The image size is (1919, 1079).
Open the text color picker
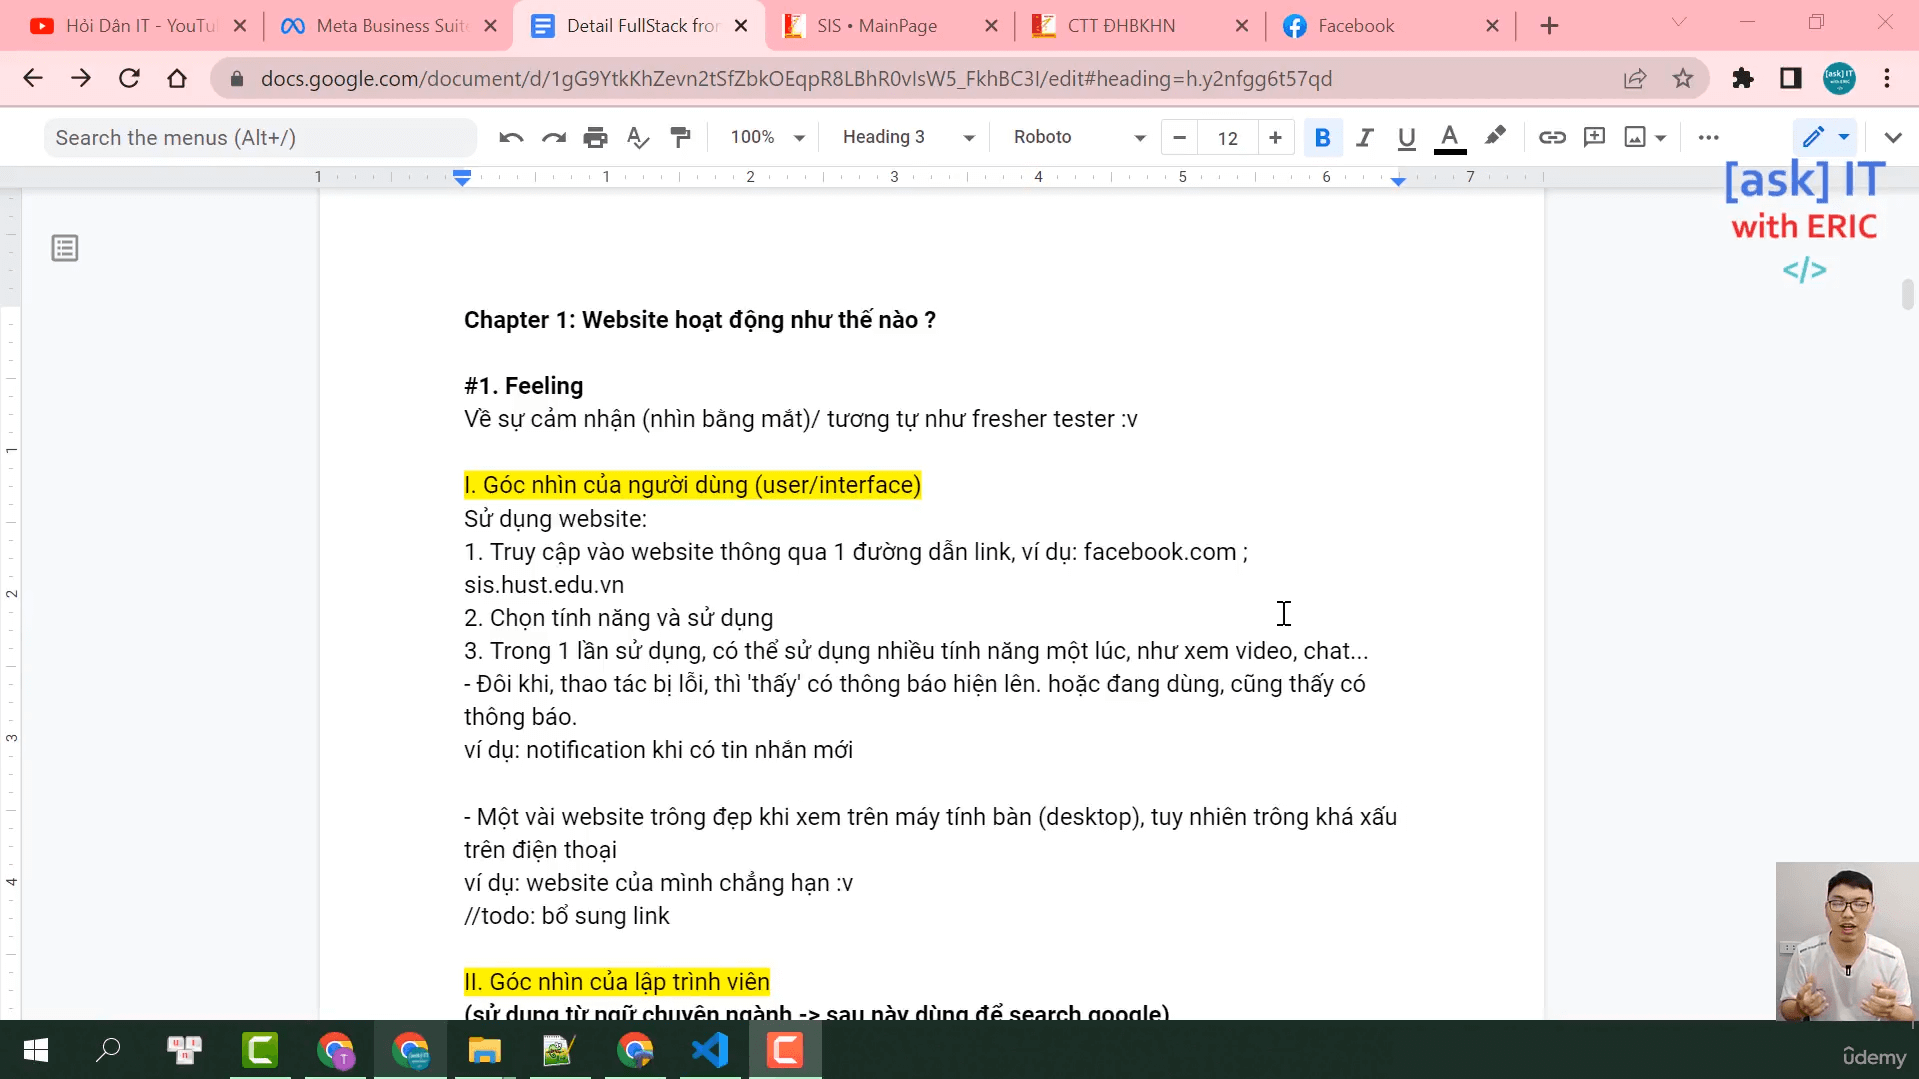pos(1450,138)
